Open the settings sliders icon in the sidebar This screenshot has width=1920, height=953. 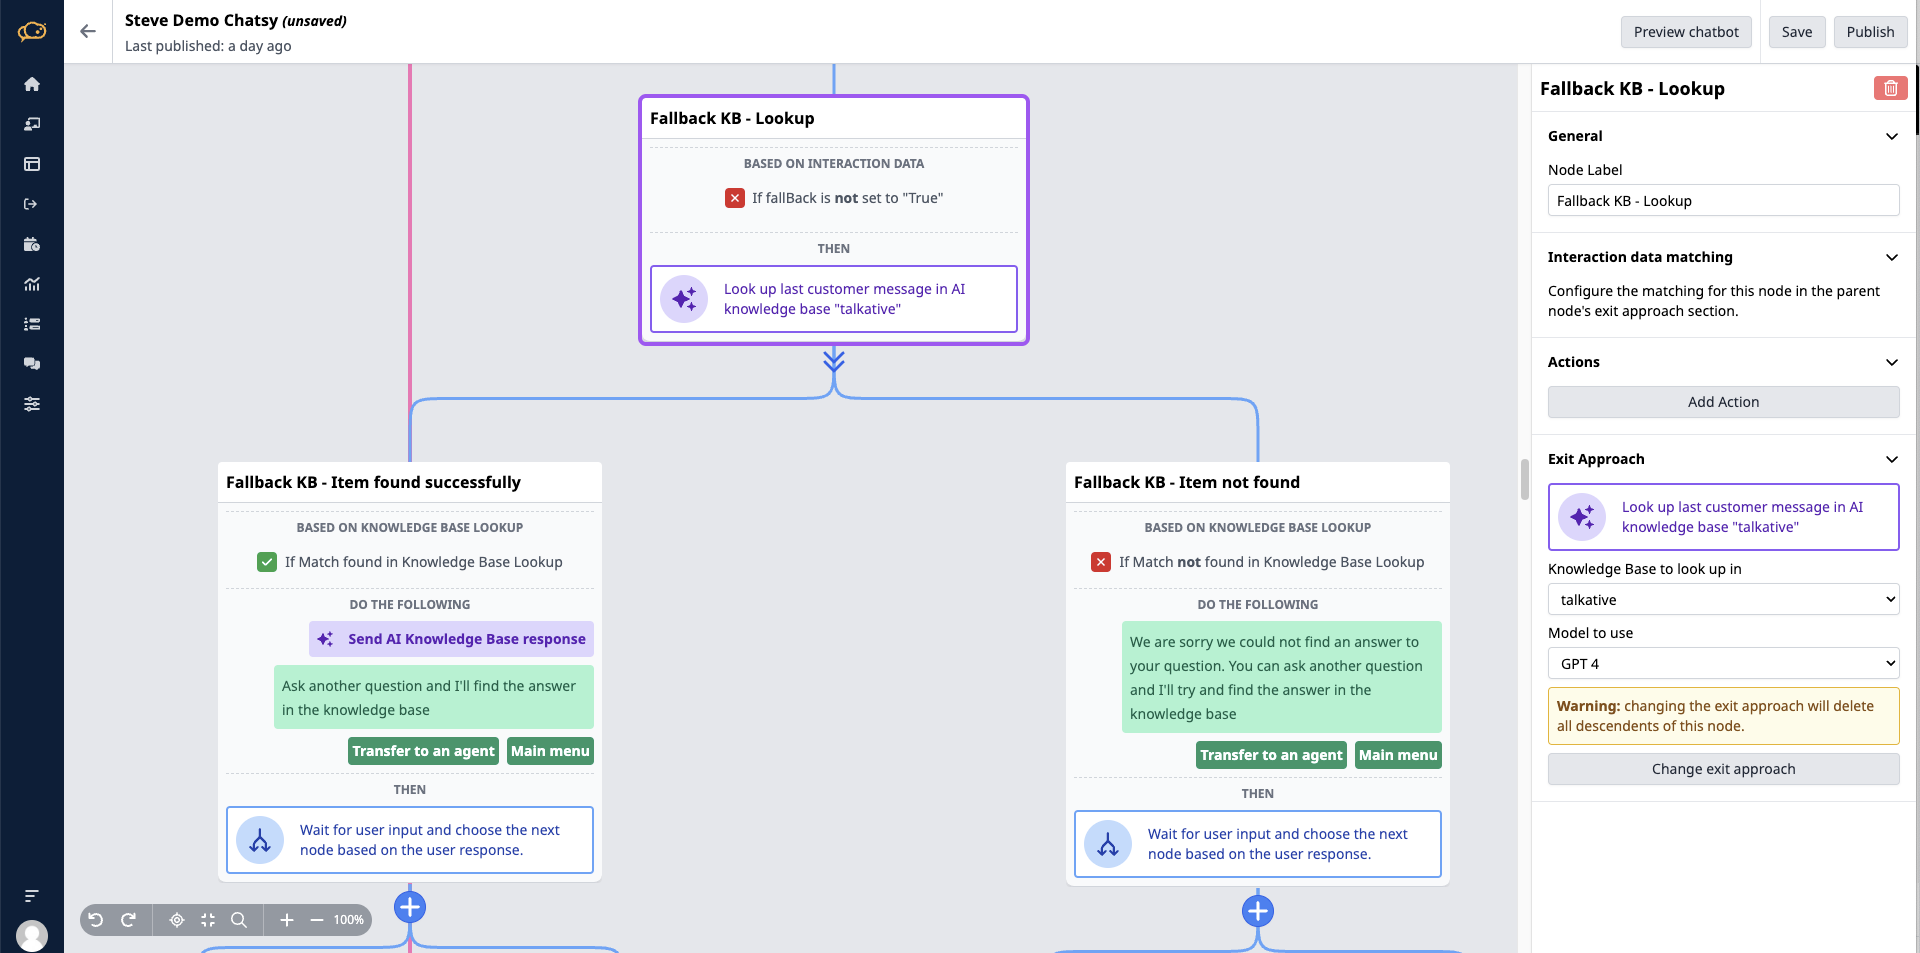(x=32, y=404)
